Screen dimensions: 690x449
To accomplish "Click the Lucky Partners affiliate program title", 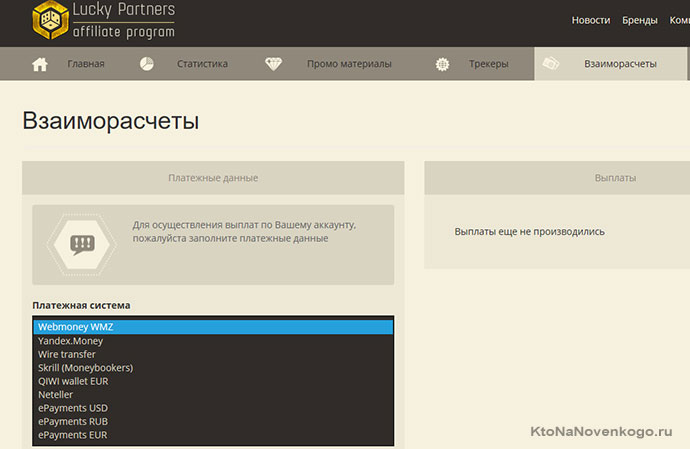I will tap(124, 20).
